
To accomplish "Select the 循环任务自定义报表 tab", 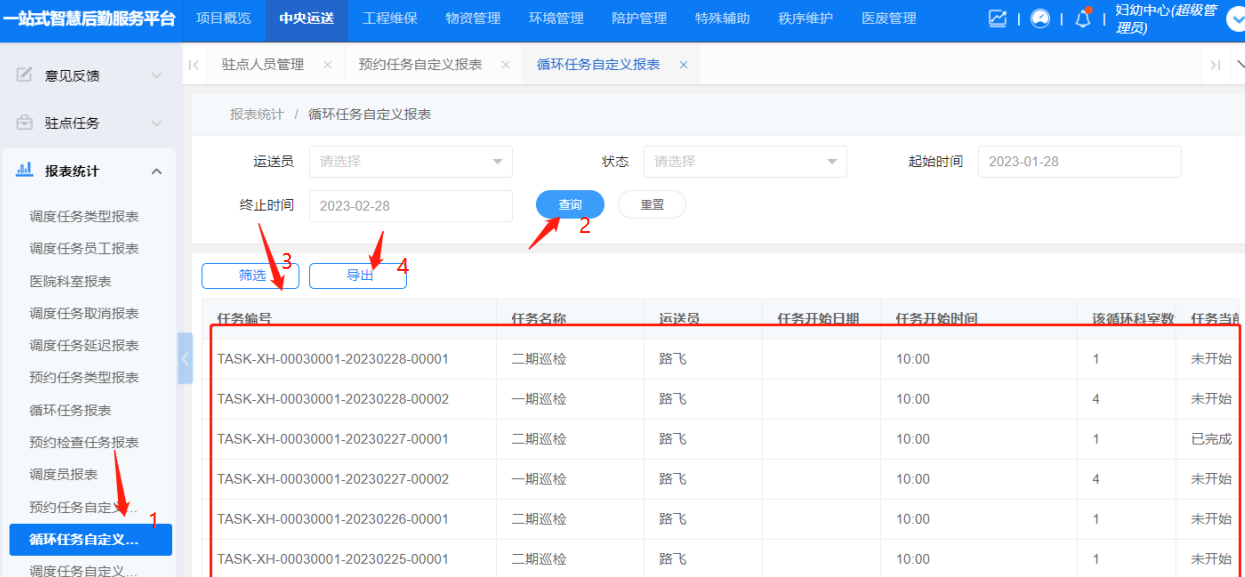I will [x=598, y=65].
